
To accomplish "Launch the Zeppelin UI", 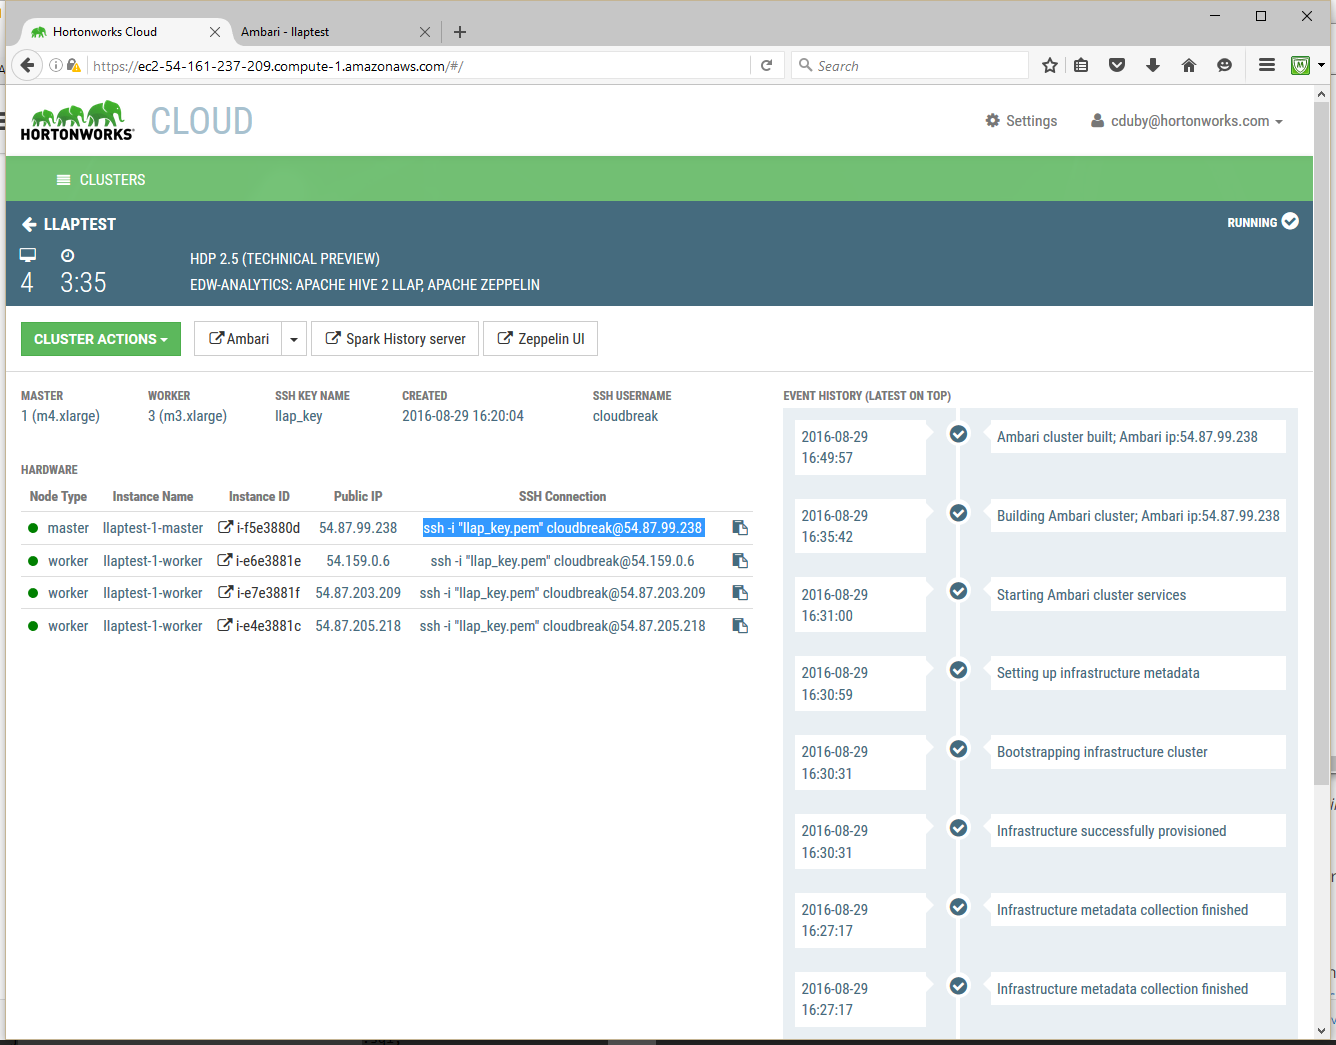I will 540,338.
